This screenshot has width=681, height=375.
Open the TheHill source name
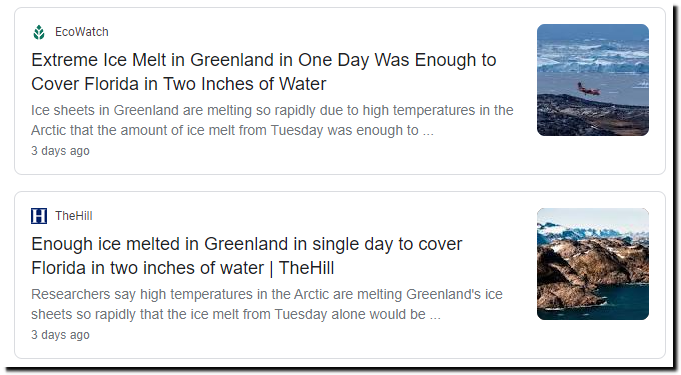(x=73, y=216)
